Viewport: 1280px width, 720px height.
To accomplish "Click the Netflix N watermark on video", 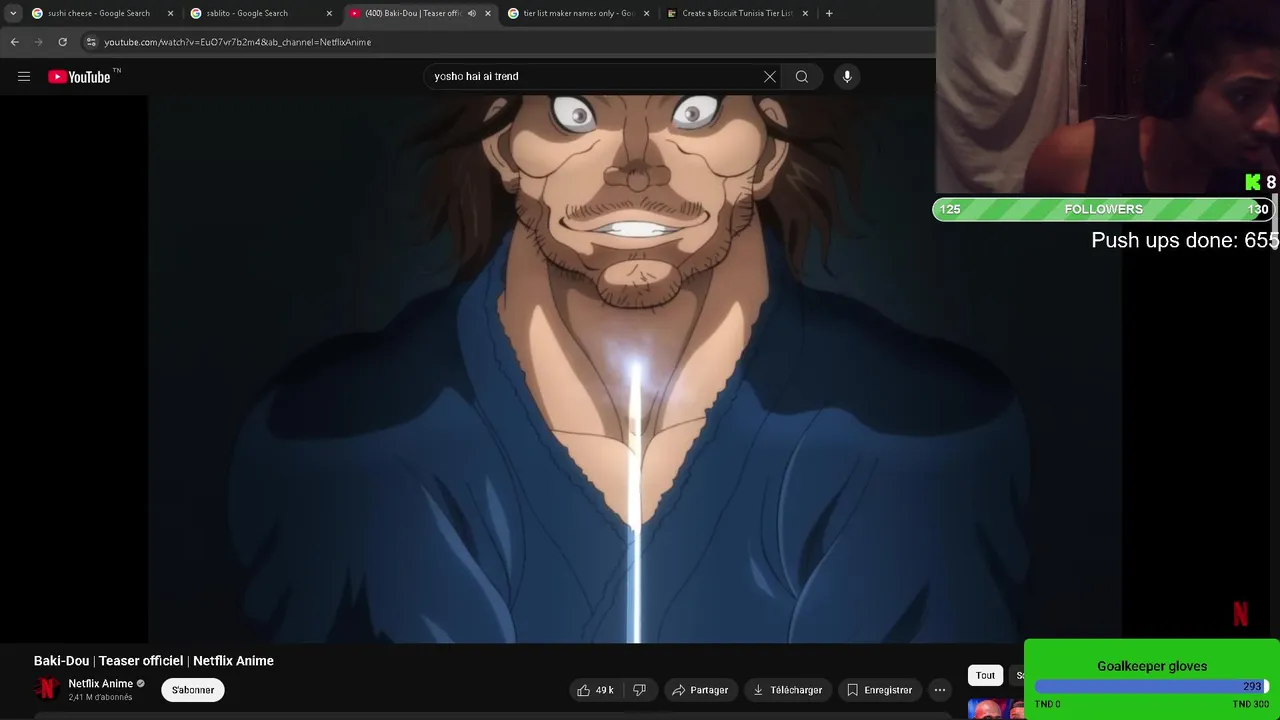I will pyautogui.click(x=1240, y=614).
